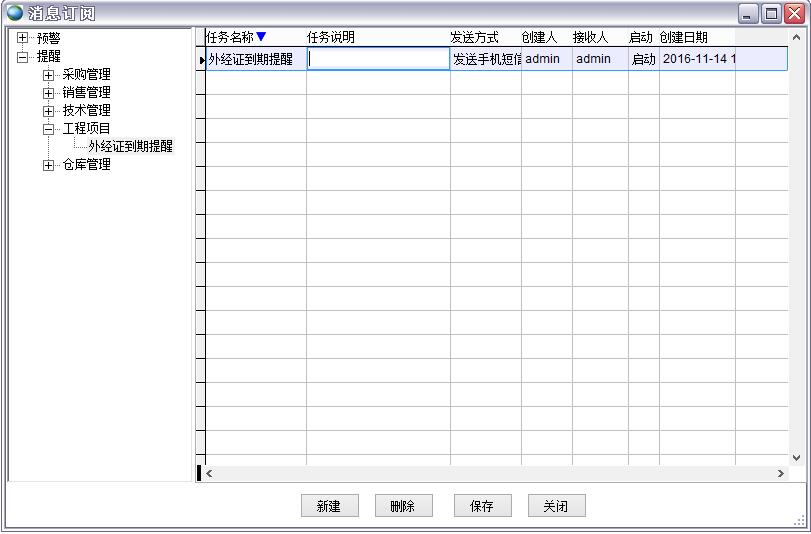Click the 发送方式 column header
The image size is (811, 534).
click(475, 37)
